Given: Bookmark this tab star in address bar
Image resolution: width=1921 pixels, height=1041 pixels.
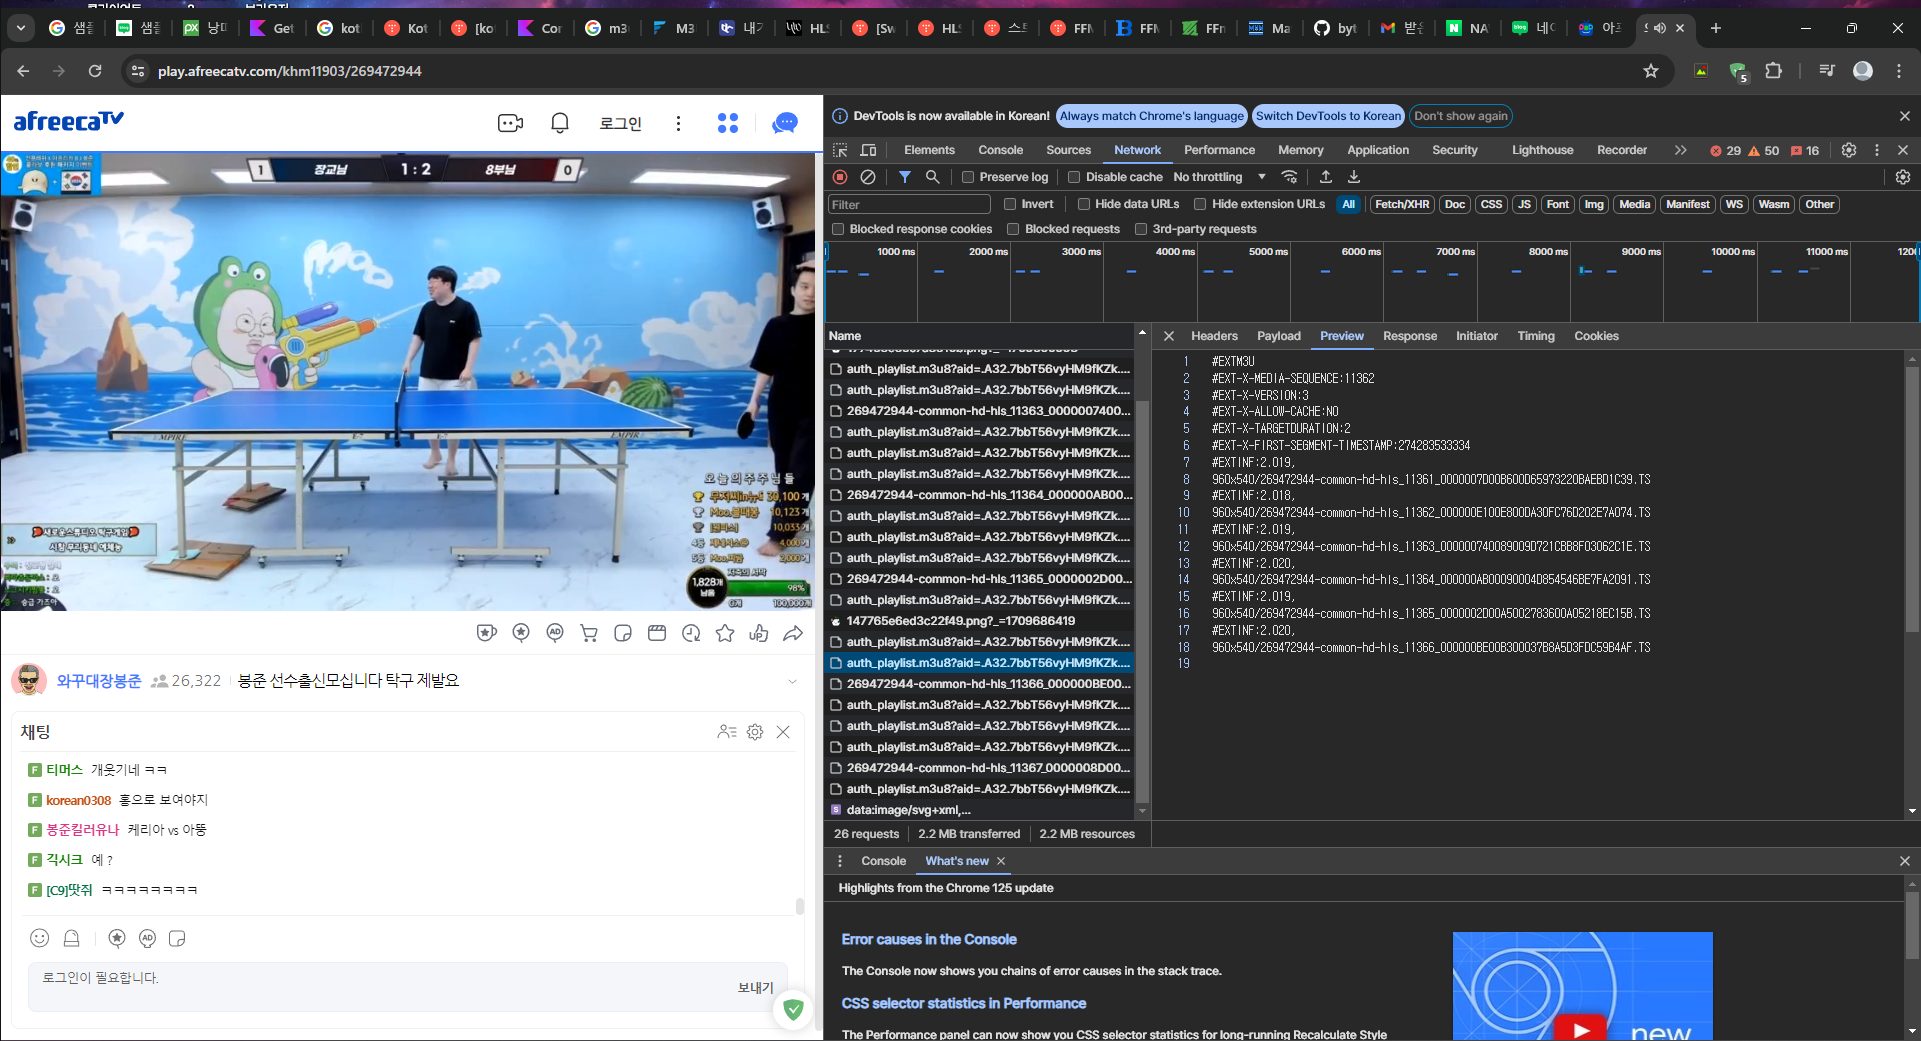Looking at the screenshot, I should (x=1651, y=71).
